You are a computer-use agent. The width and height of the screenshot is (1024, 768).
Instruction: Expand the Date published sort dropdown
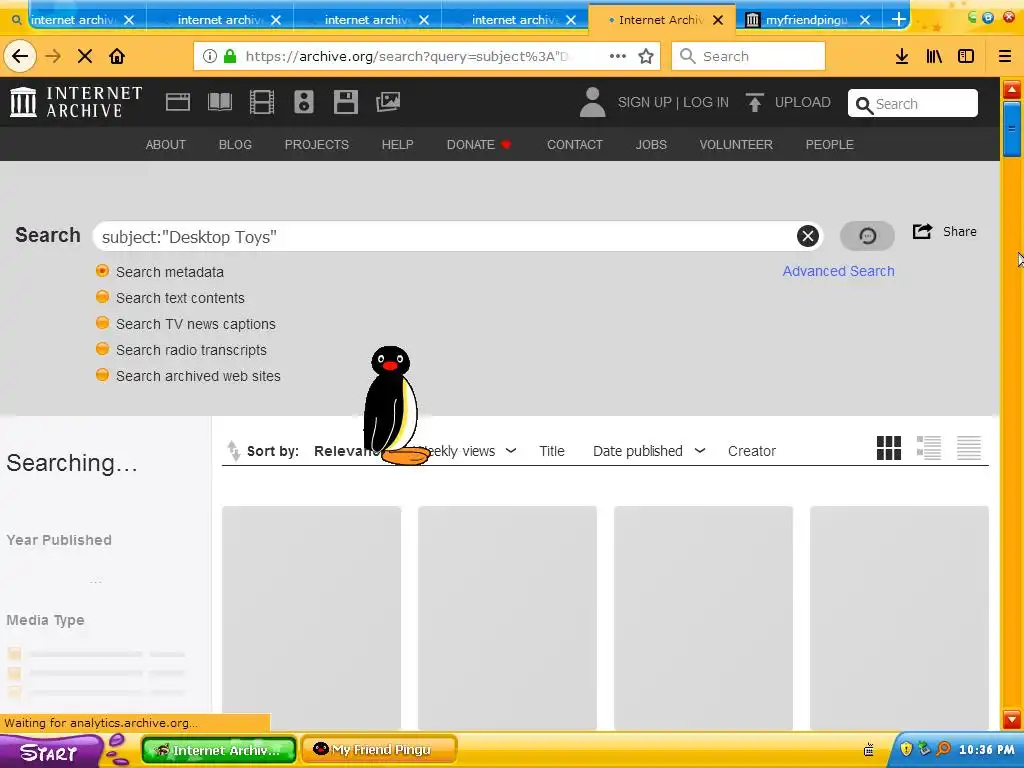pyautogui.click(x=699, y=451)
